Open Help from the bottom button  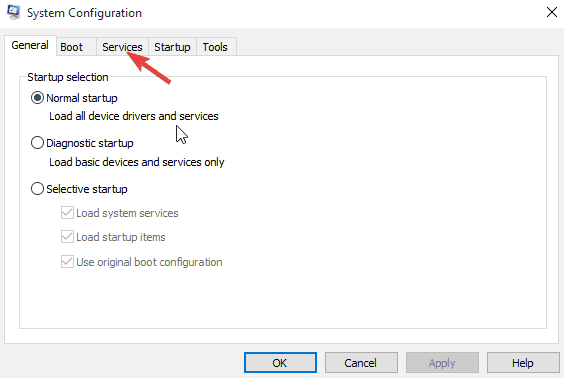523,363
